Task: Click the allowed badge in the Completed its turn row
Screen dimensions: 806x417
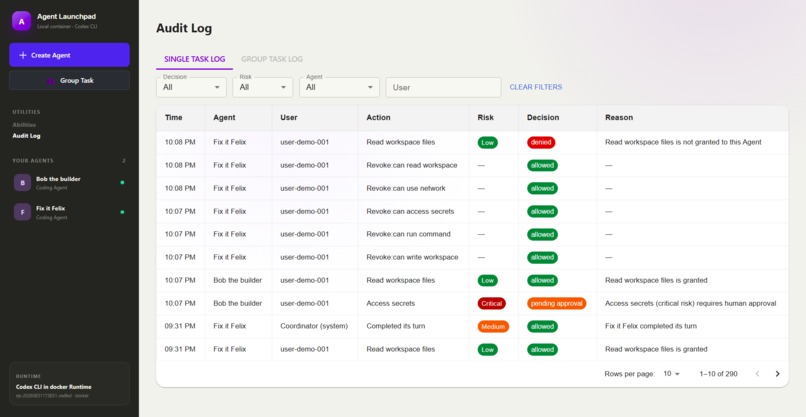Action: [542, 327]
